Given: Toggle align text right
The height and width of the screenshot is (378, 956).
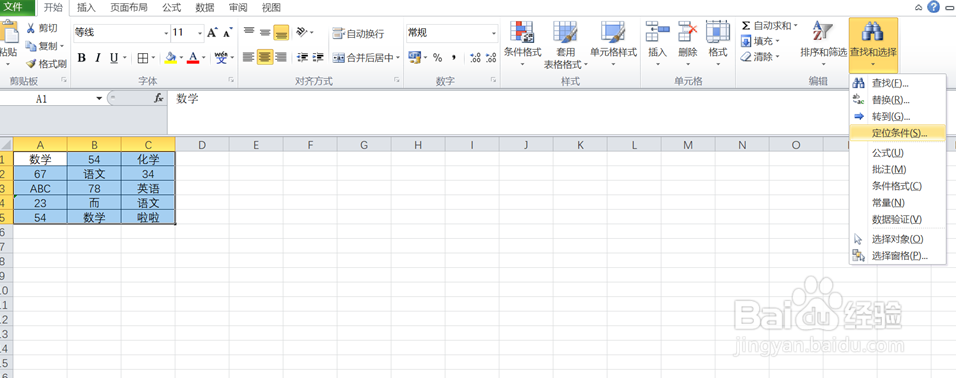Looking at the screenshot, I should [x=280, y=57].
